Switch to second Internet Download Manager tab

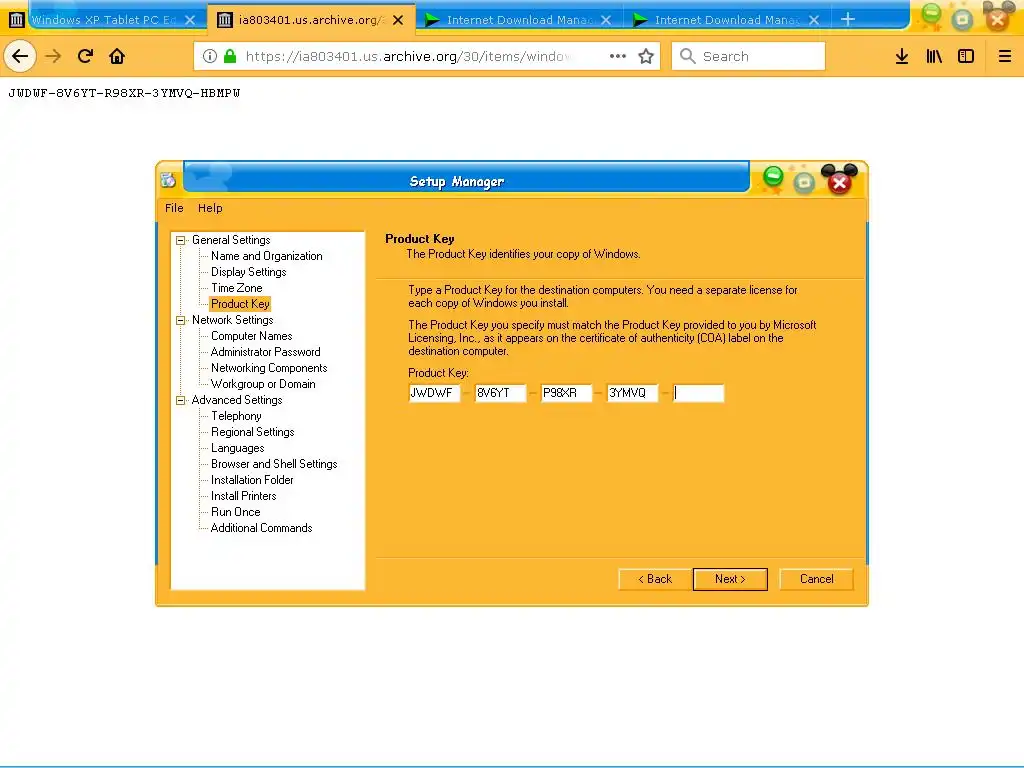point(727,20)
